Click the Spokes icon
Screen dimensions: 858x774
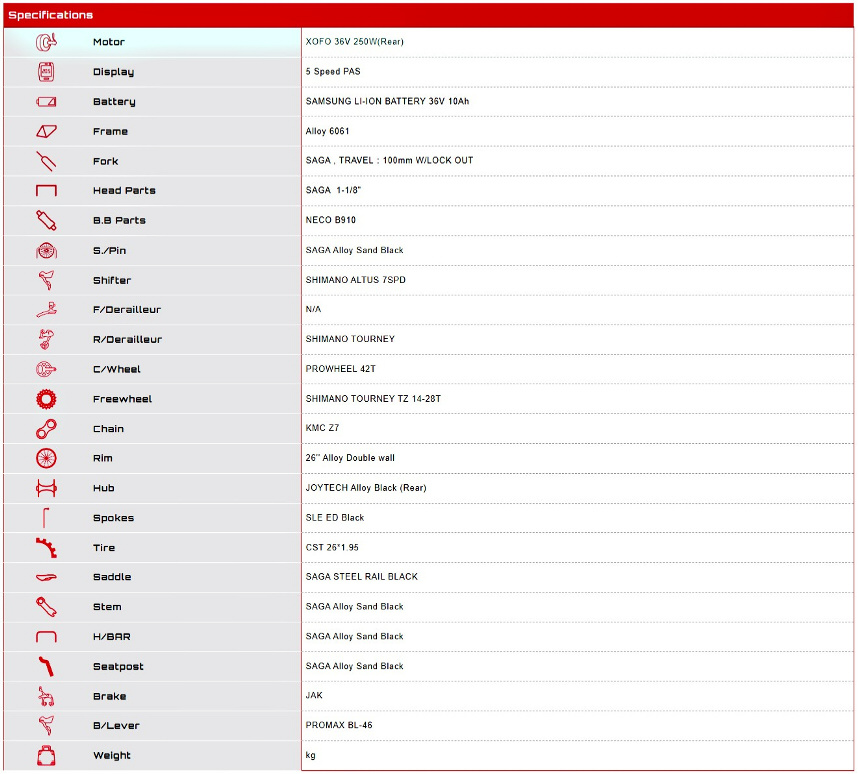pyautogui.click(x=46, y=518)
